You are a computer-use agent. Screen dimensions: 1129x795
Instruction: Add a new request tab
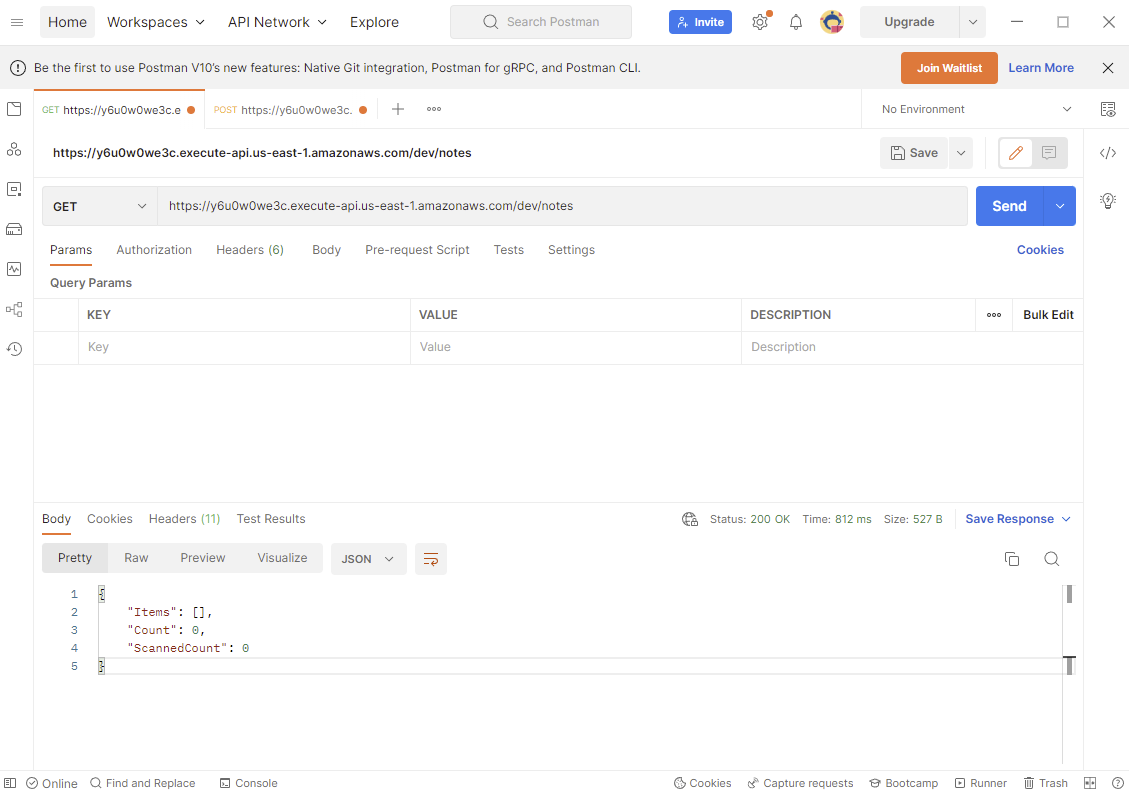point(397,109)
